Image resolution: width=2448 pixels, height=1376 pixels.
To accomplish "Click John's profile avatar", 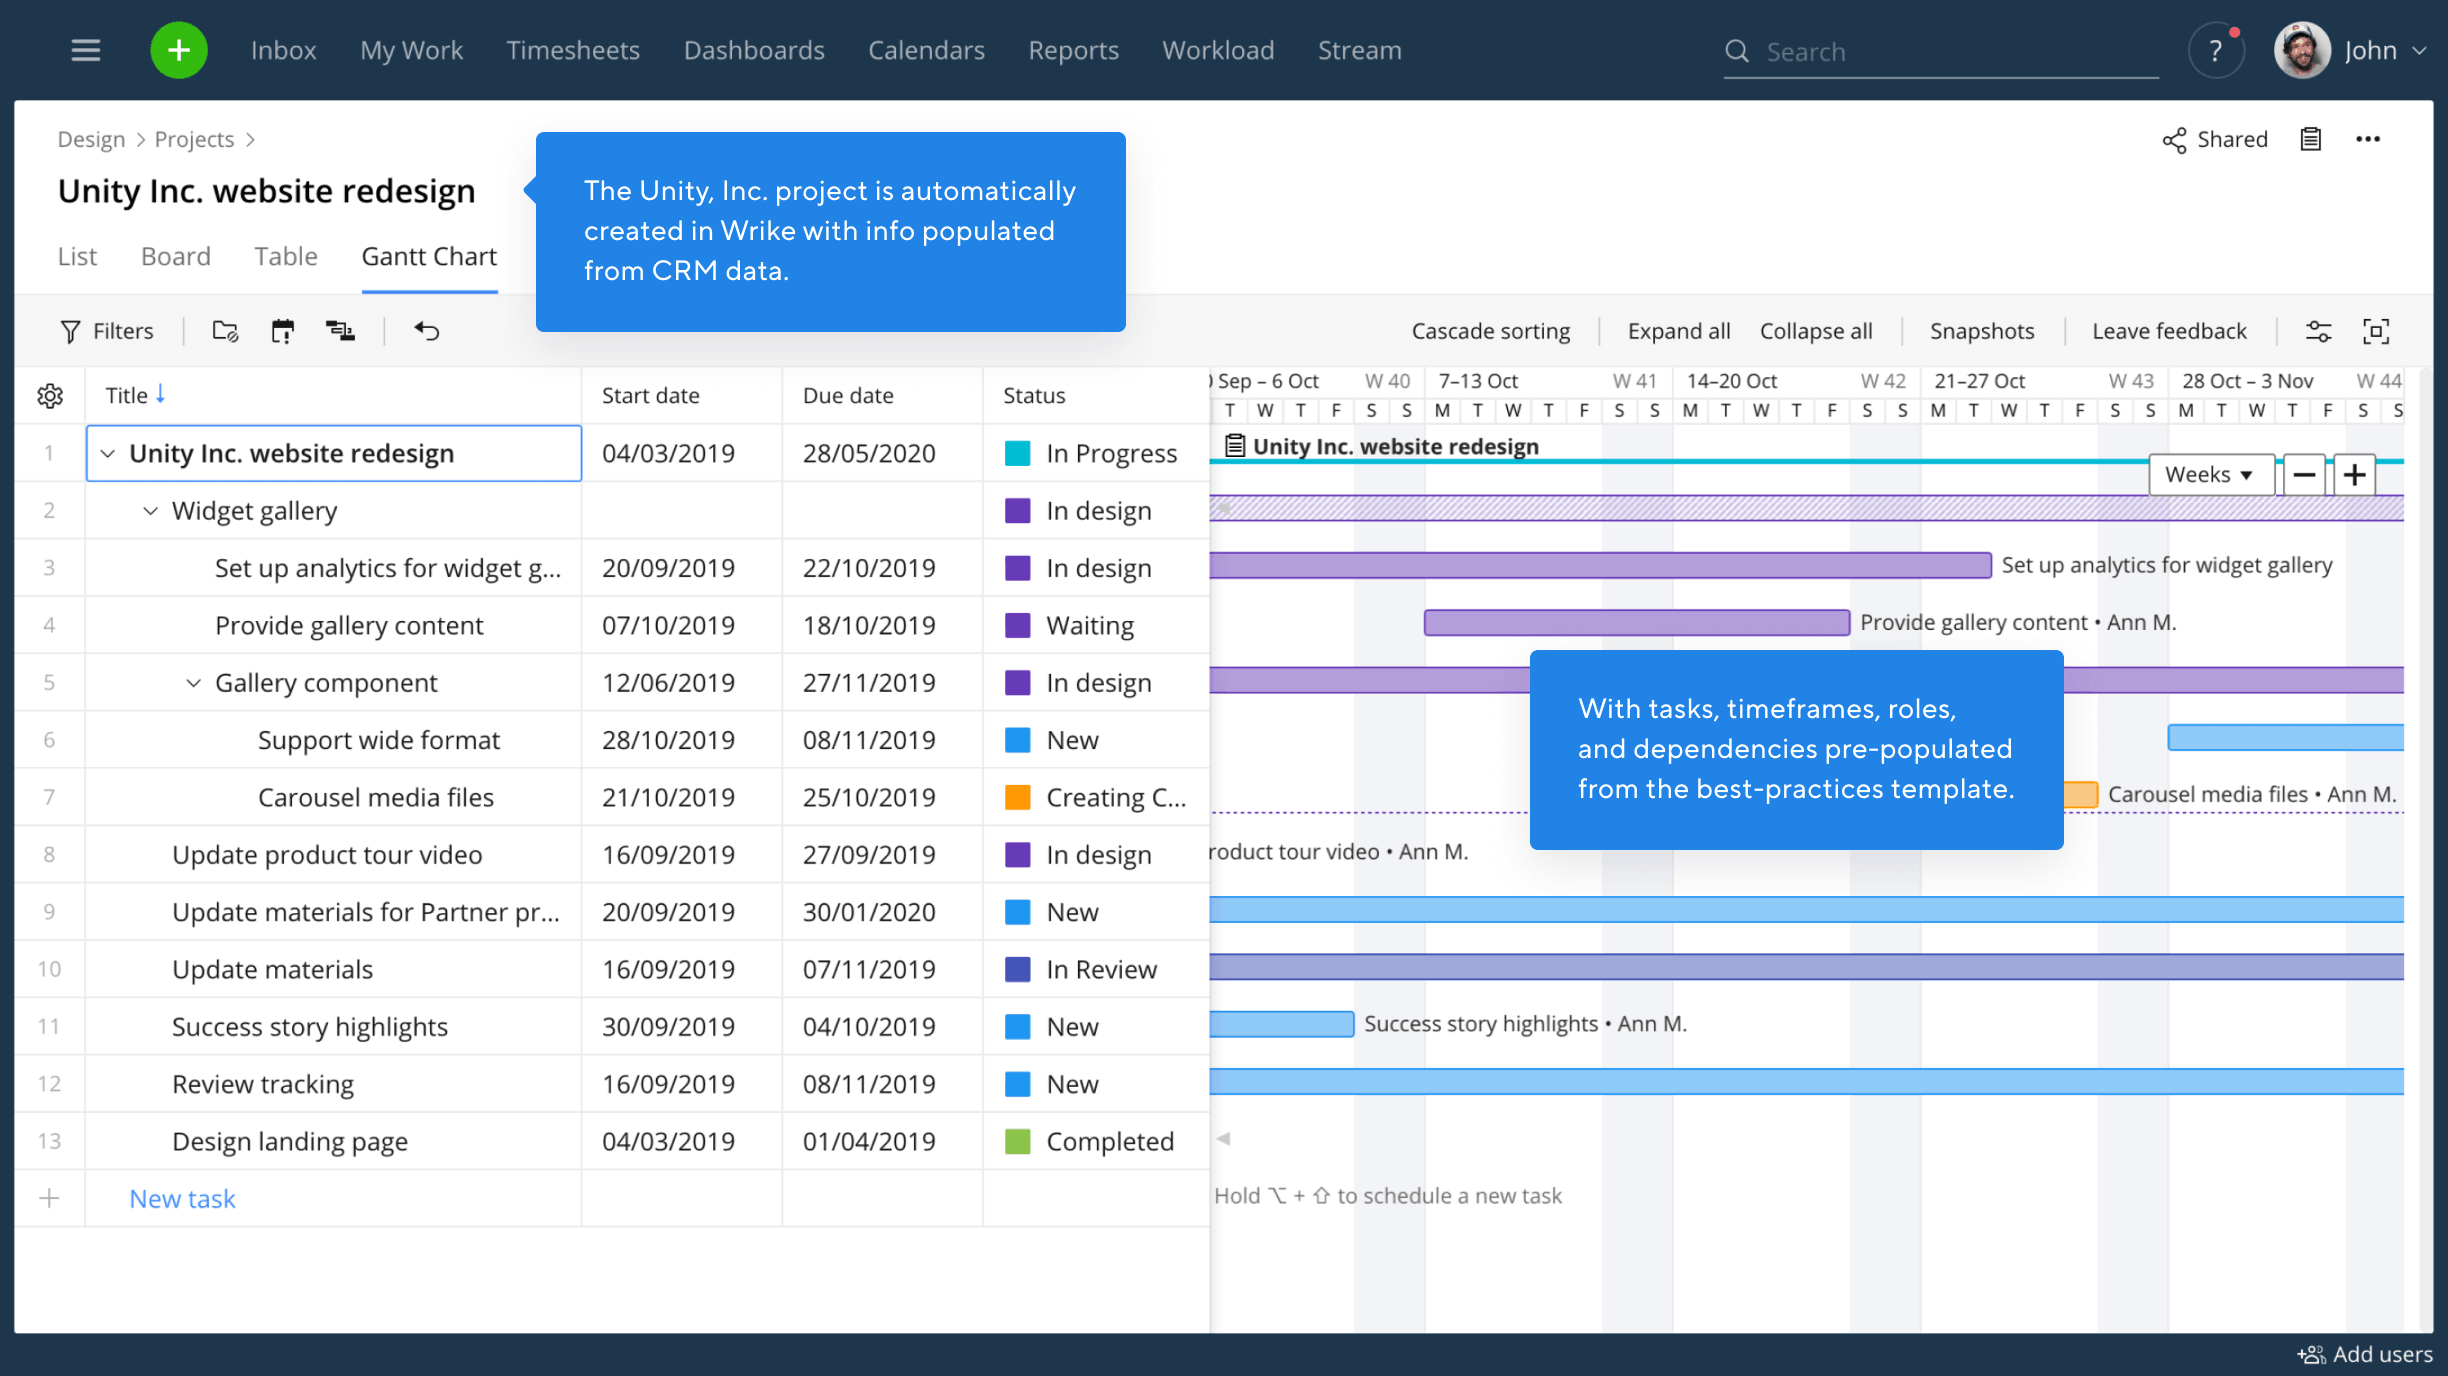I will pyautogui.click(x=2302, y=50).
